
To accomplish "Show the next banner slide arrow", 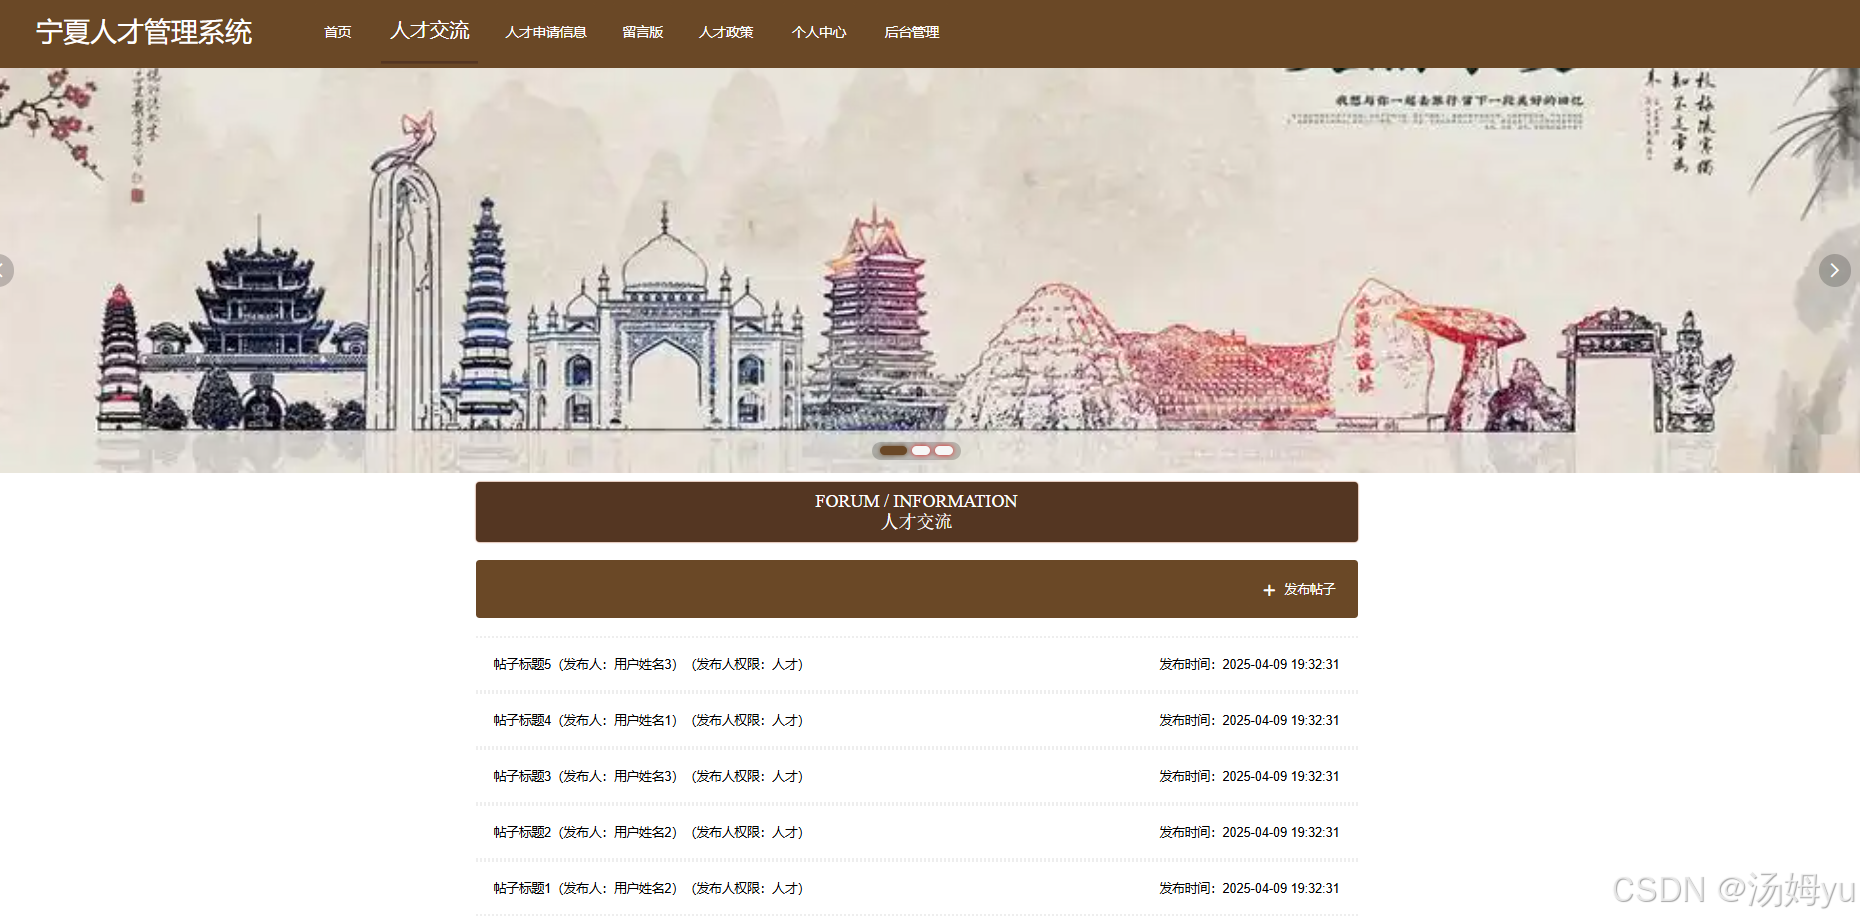I will 1834,270.
